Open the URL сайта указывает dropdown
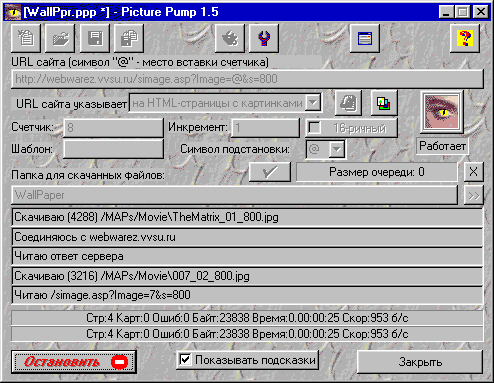 (x=313, y=103)
